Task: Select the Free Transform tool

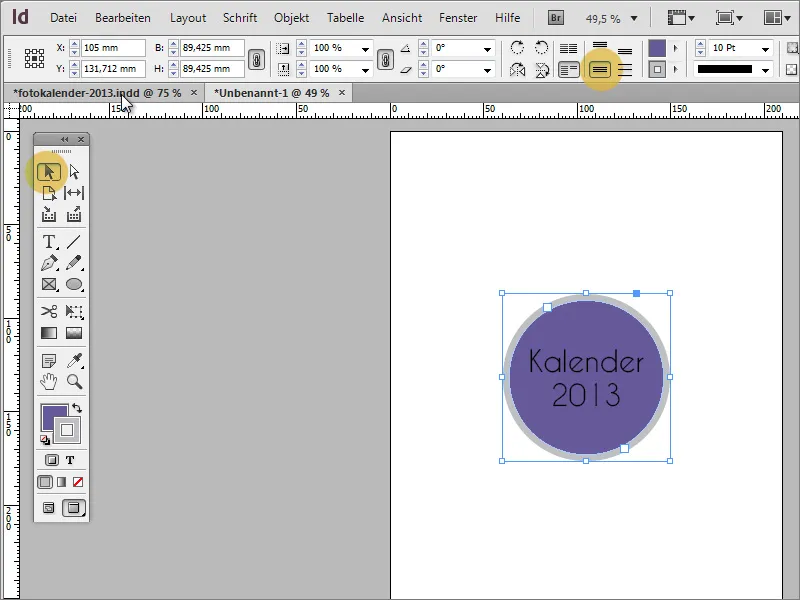Action: (74, 311)
